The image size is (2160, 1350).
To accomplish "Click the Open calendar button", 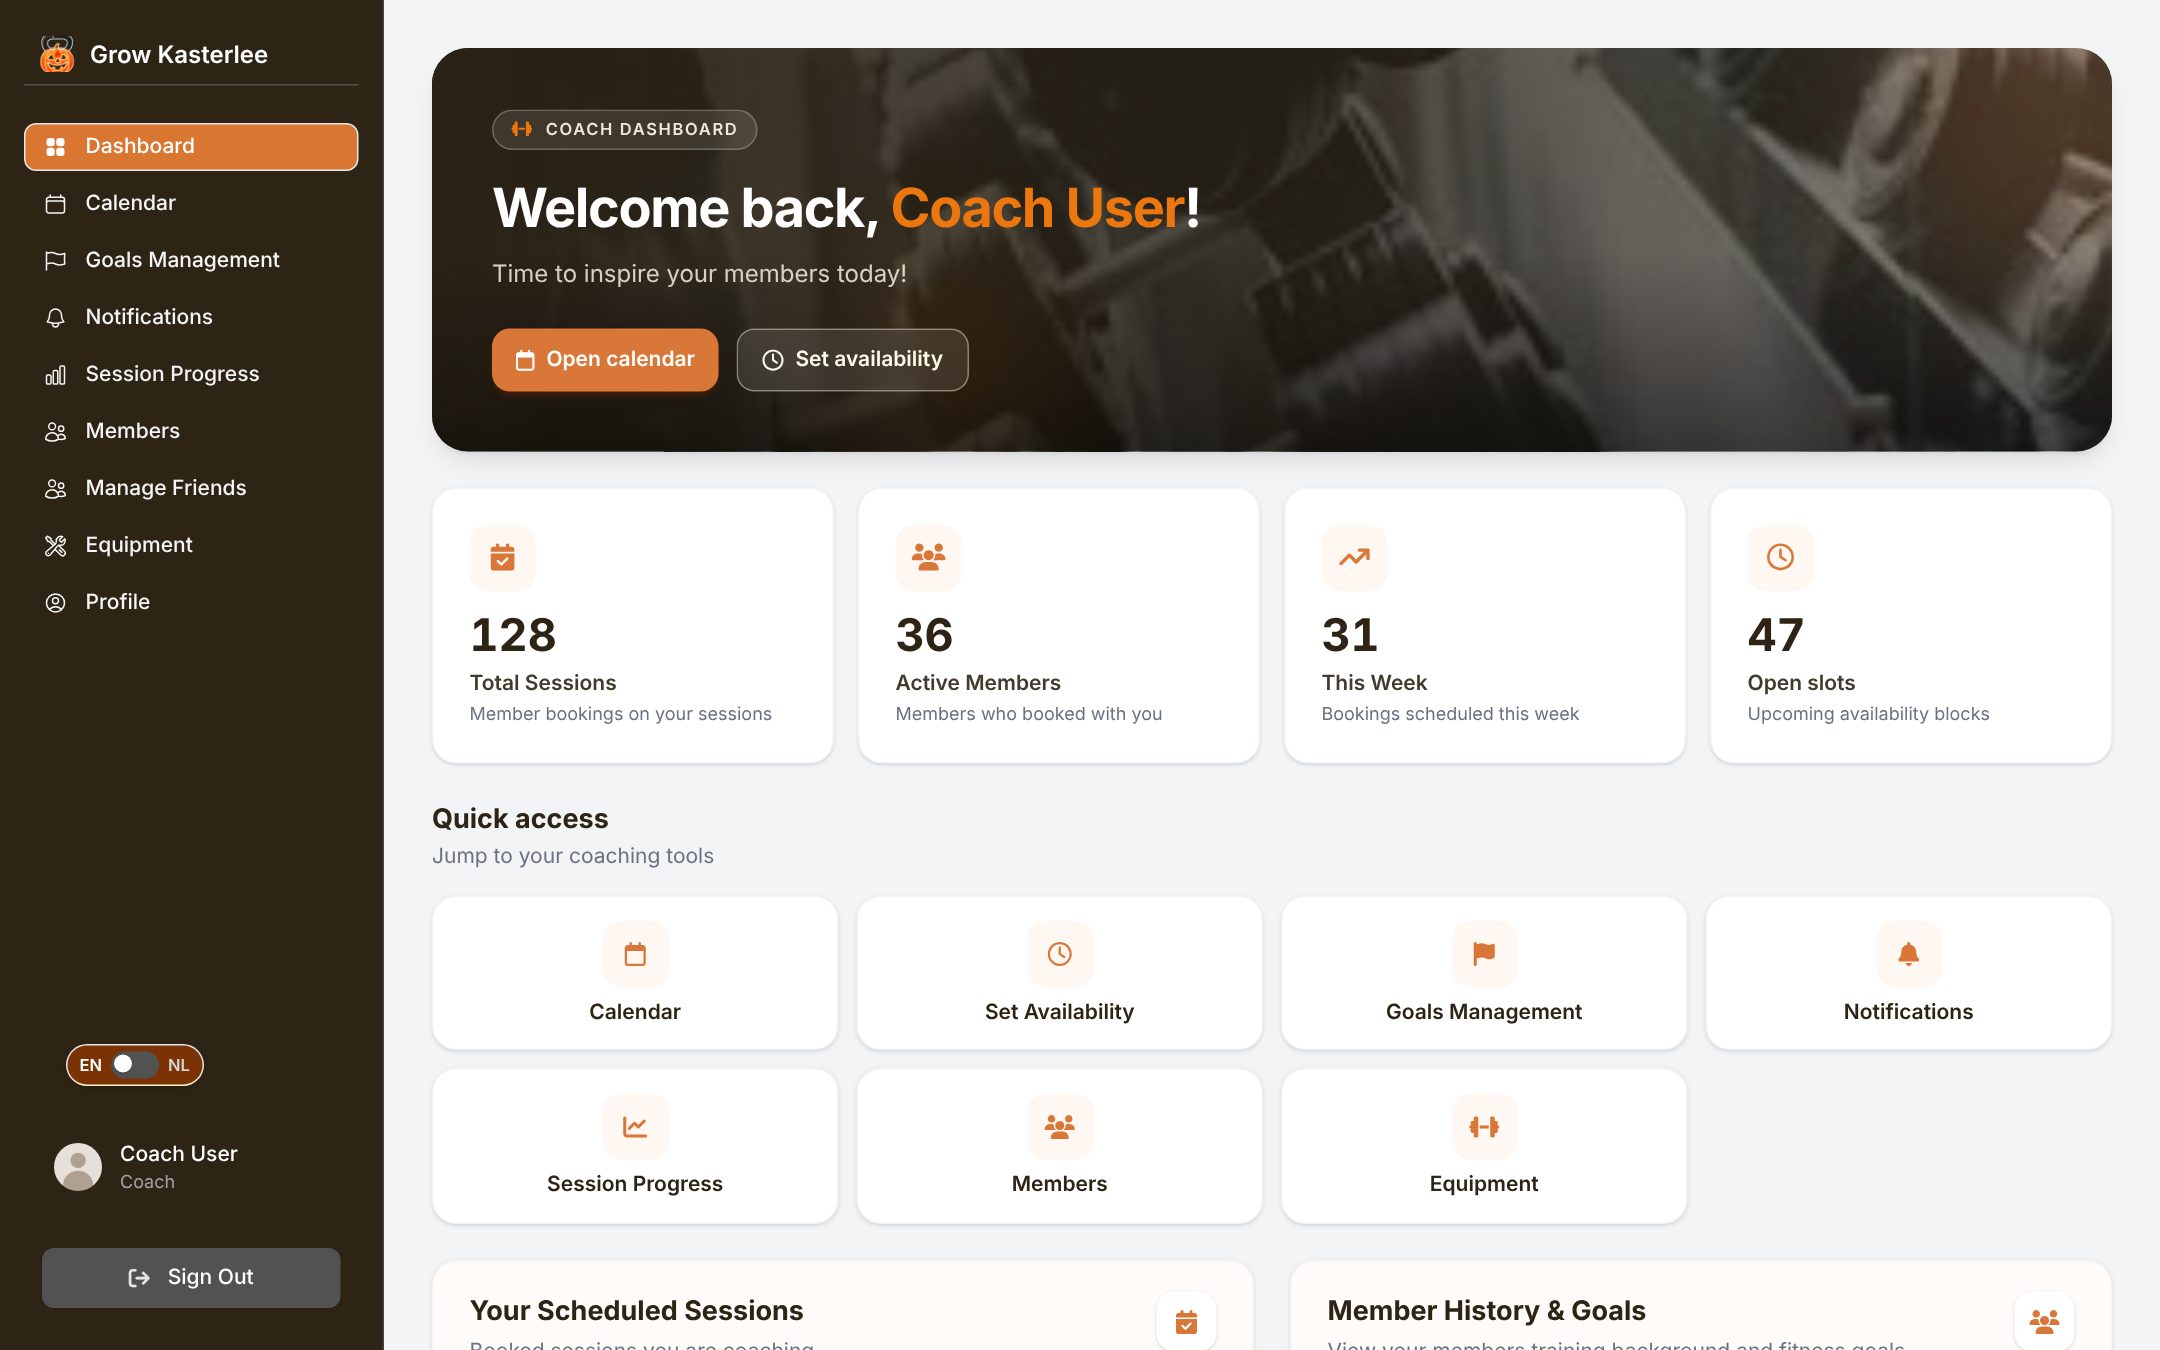I will 605,360.
